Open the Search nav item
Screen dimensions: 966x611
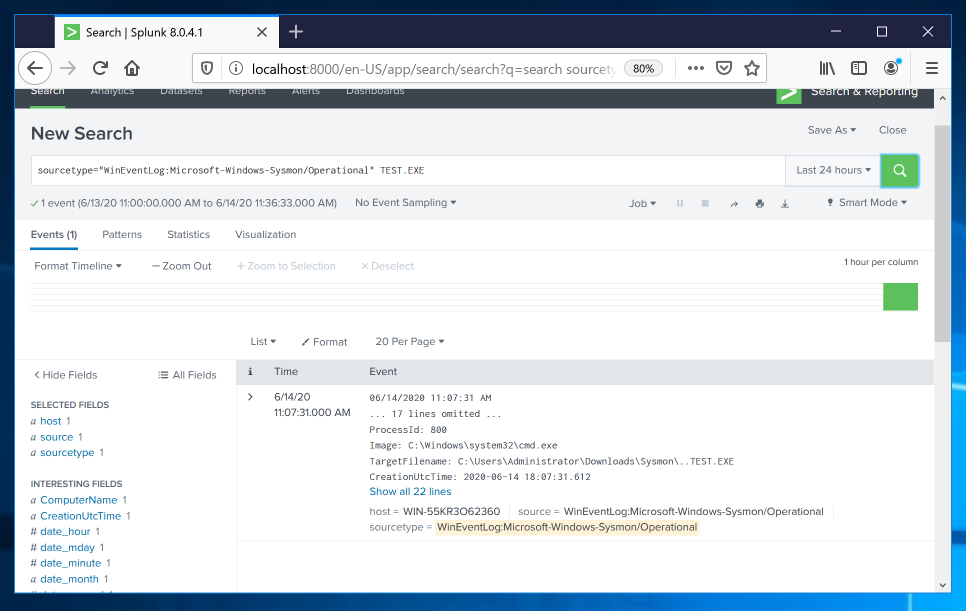47,92
